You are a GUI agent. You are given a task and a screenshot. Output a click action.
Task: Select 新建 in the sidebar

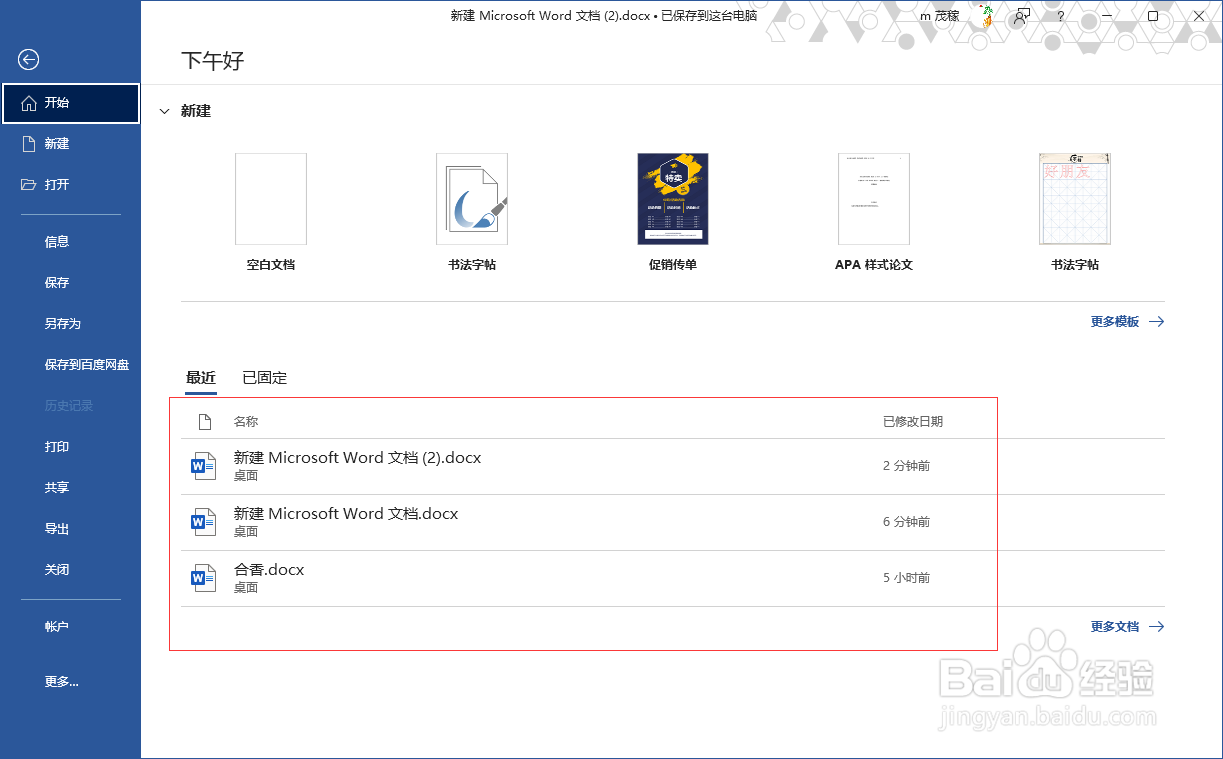(x=71, y=144)
